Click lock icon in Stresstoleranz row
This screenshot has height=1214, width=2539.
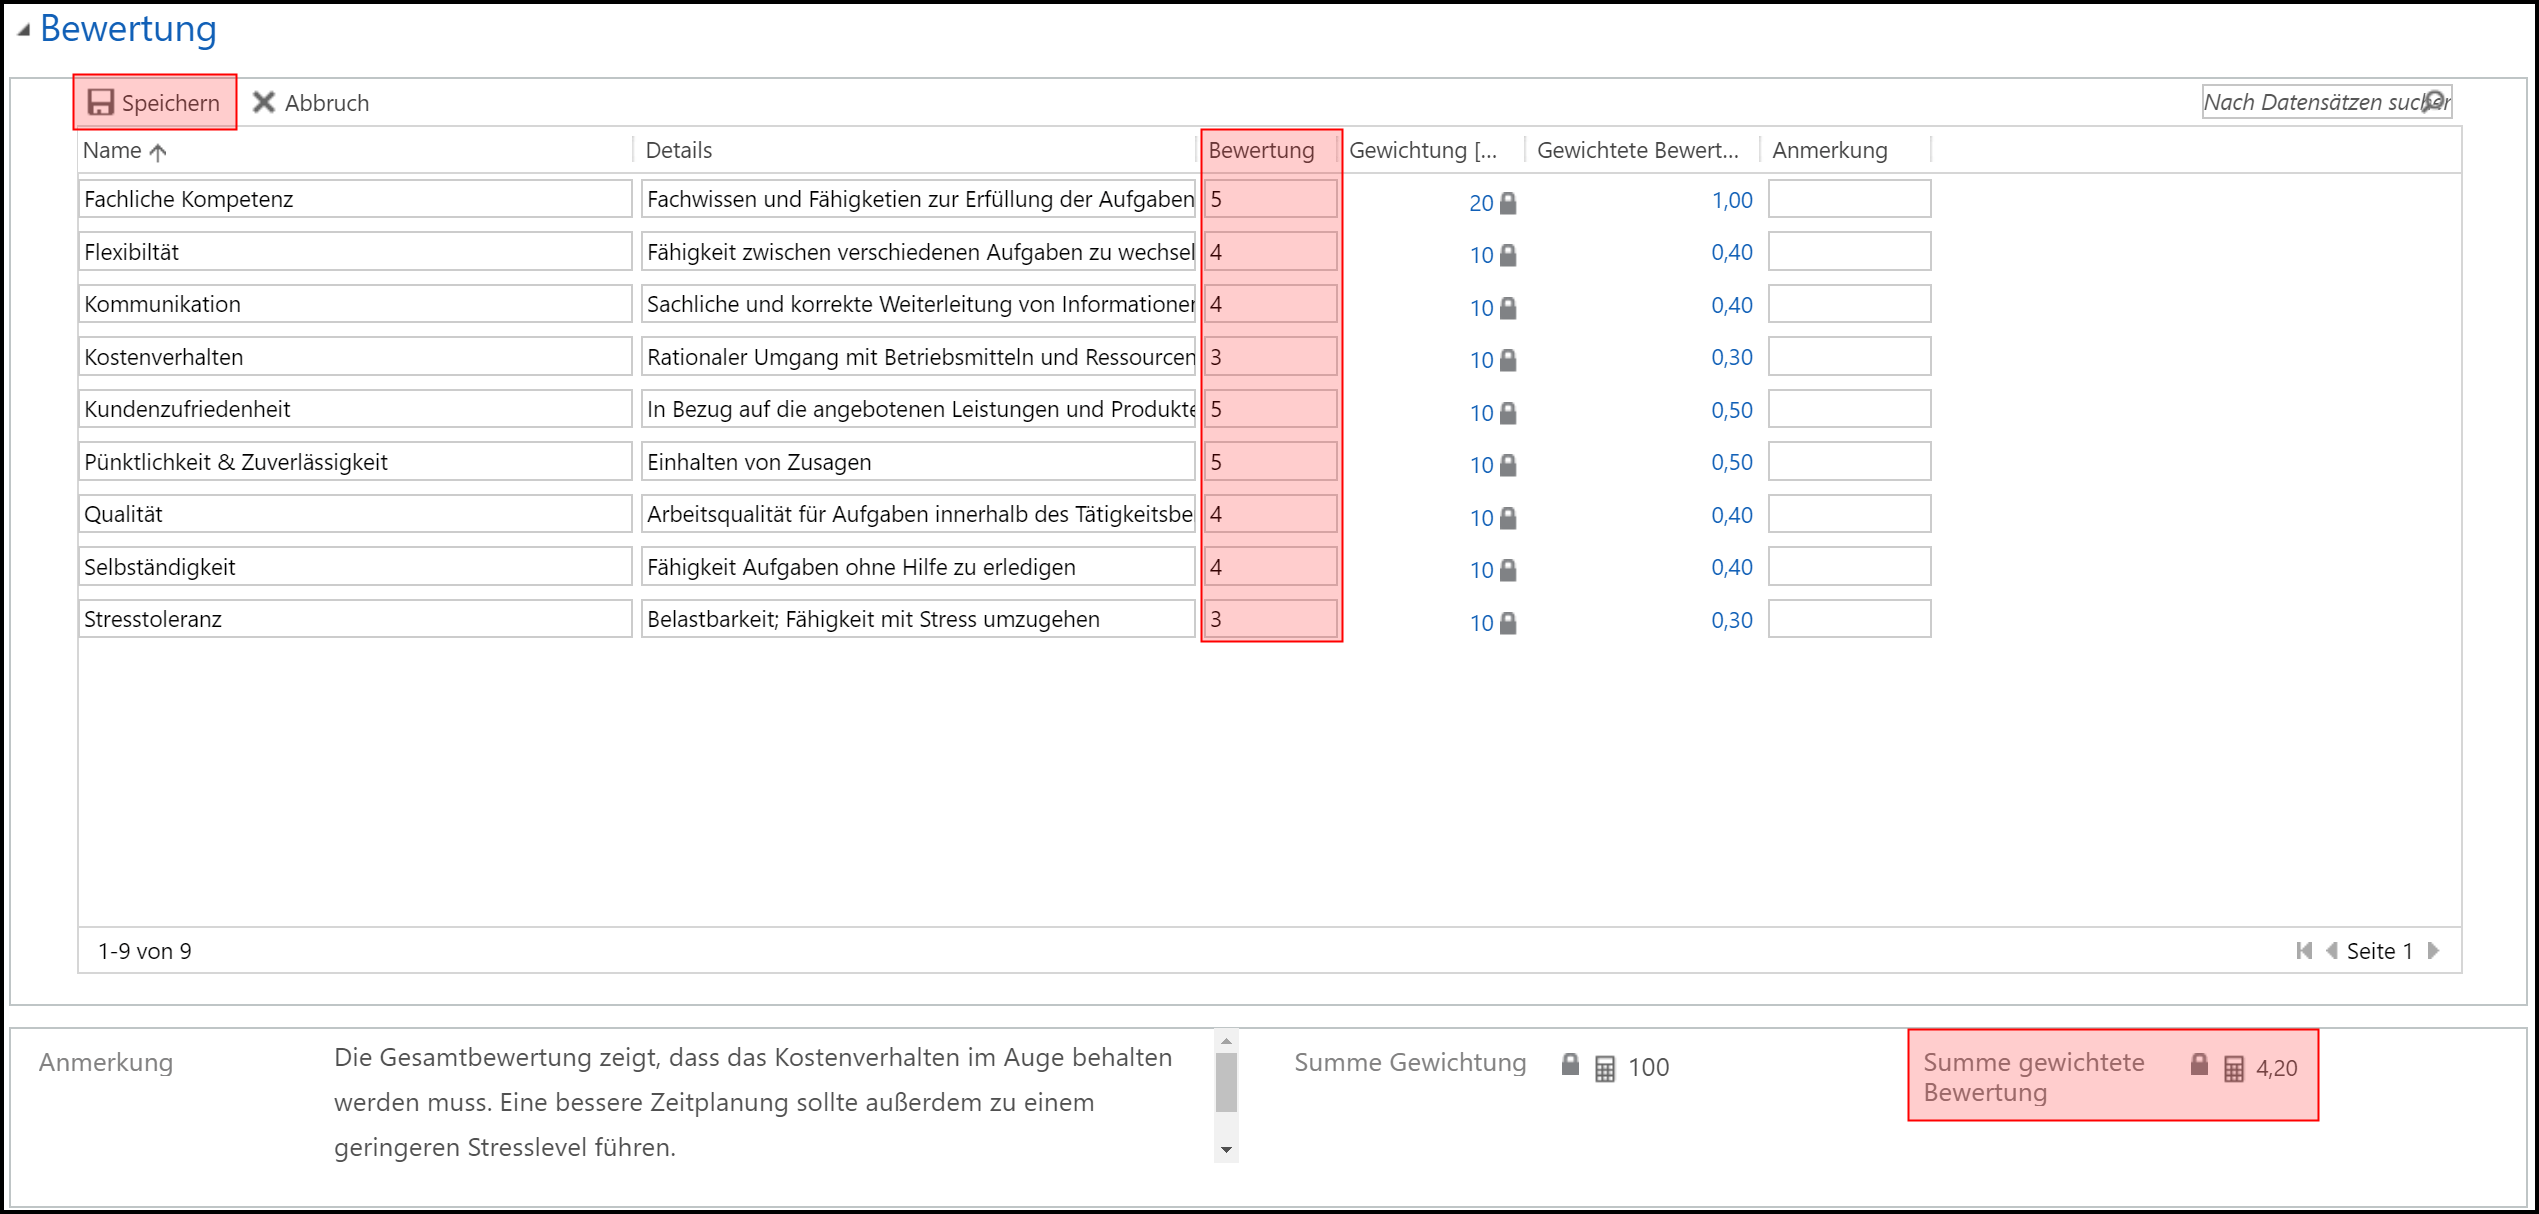pyautogui.click(x=1508, y=623)
